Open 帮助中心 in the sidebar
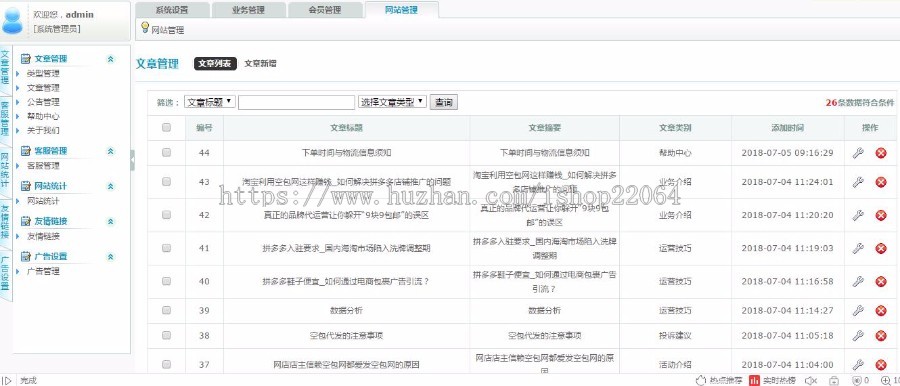This screenshot has width=900, height=386. click(43, 116)
